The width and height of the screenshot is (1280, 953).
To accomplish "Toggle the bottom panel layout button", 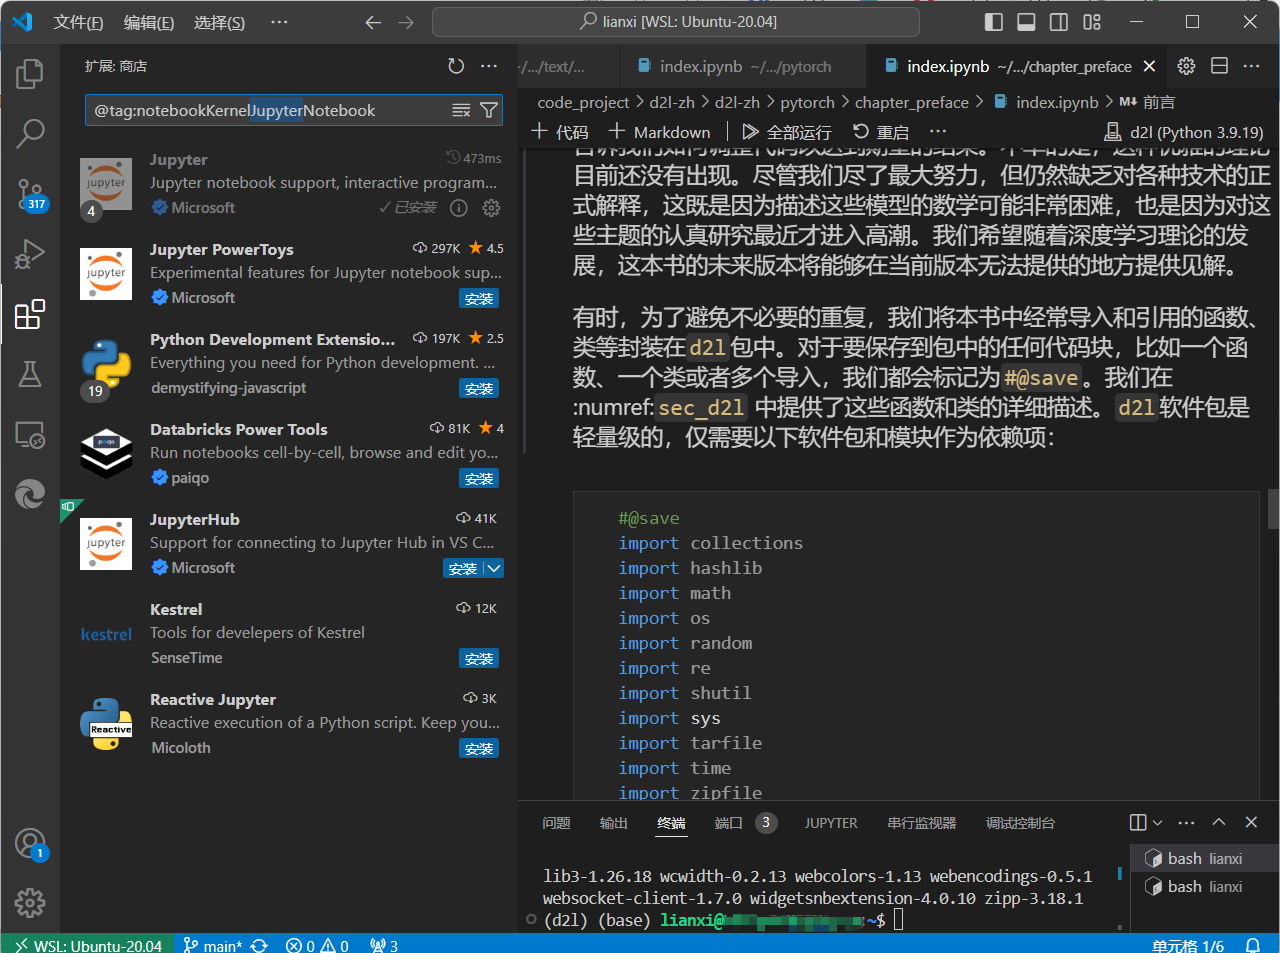I will pyautogui.click(x=1026, y=22).
